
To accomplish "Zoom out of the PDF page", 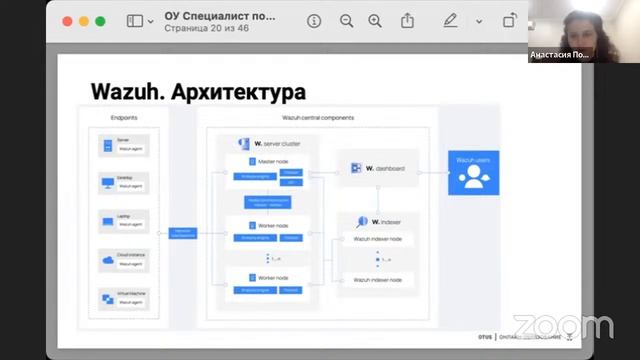I will click(347, 21).
